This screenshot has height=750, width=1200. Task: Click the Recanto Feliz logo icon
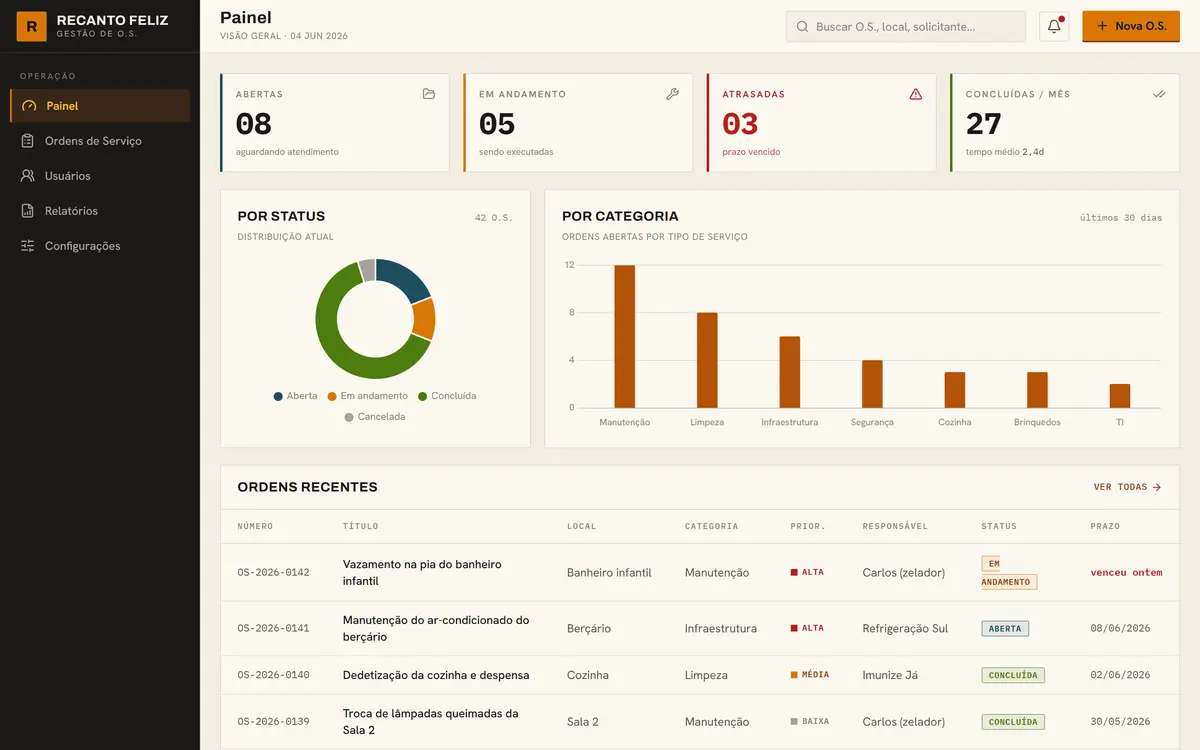[31, 26]
